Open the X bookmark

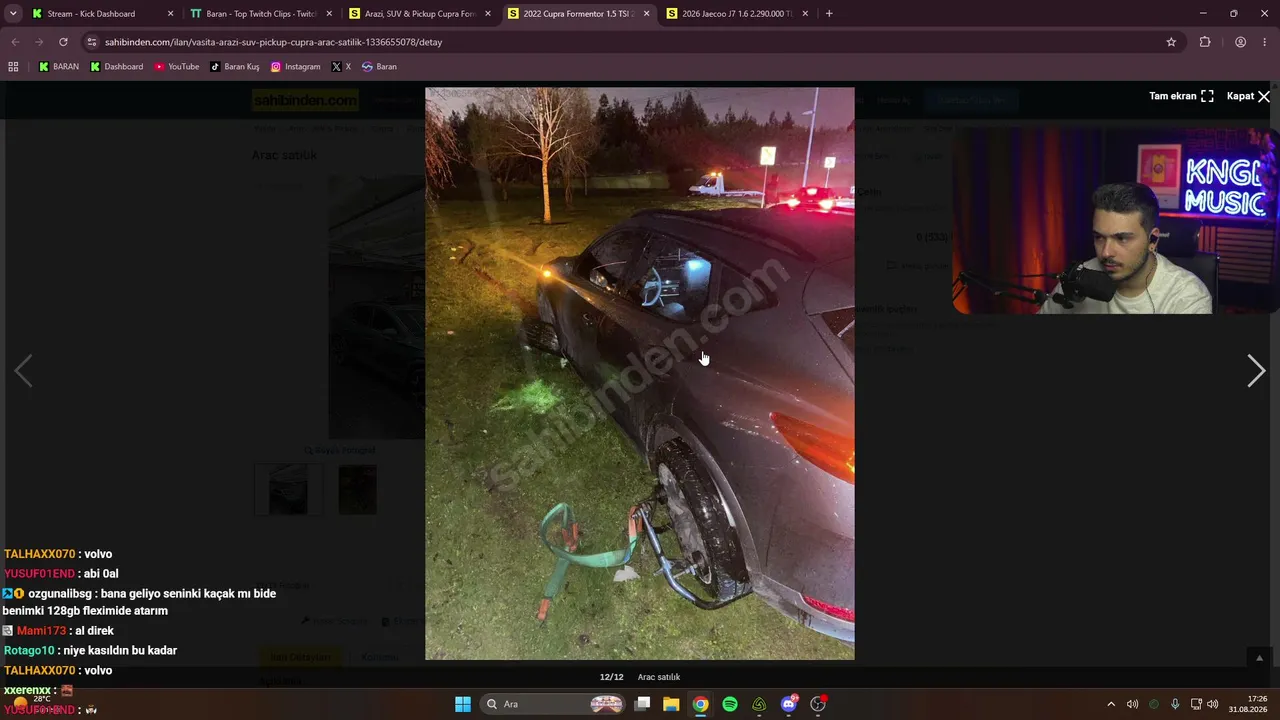tap(341, 67)
